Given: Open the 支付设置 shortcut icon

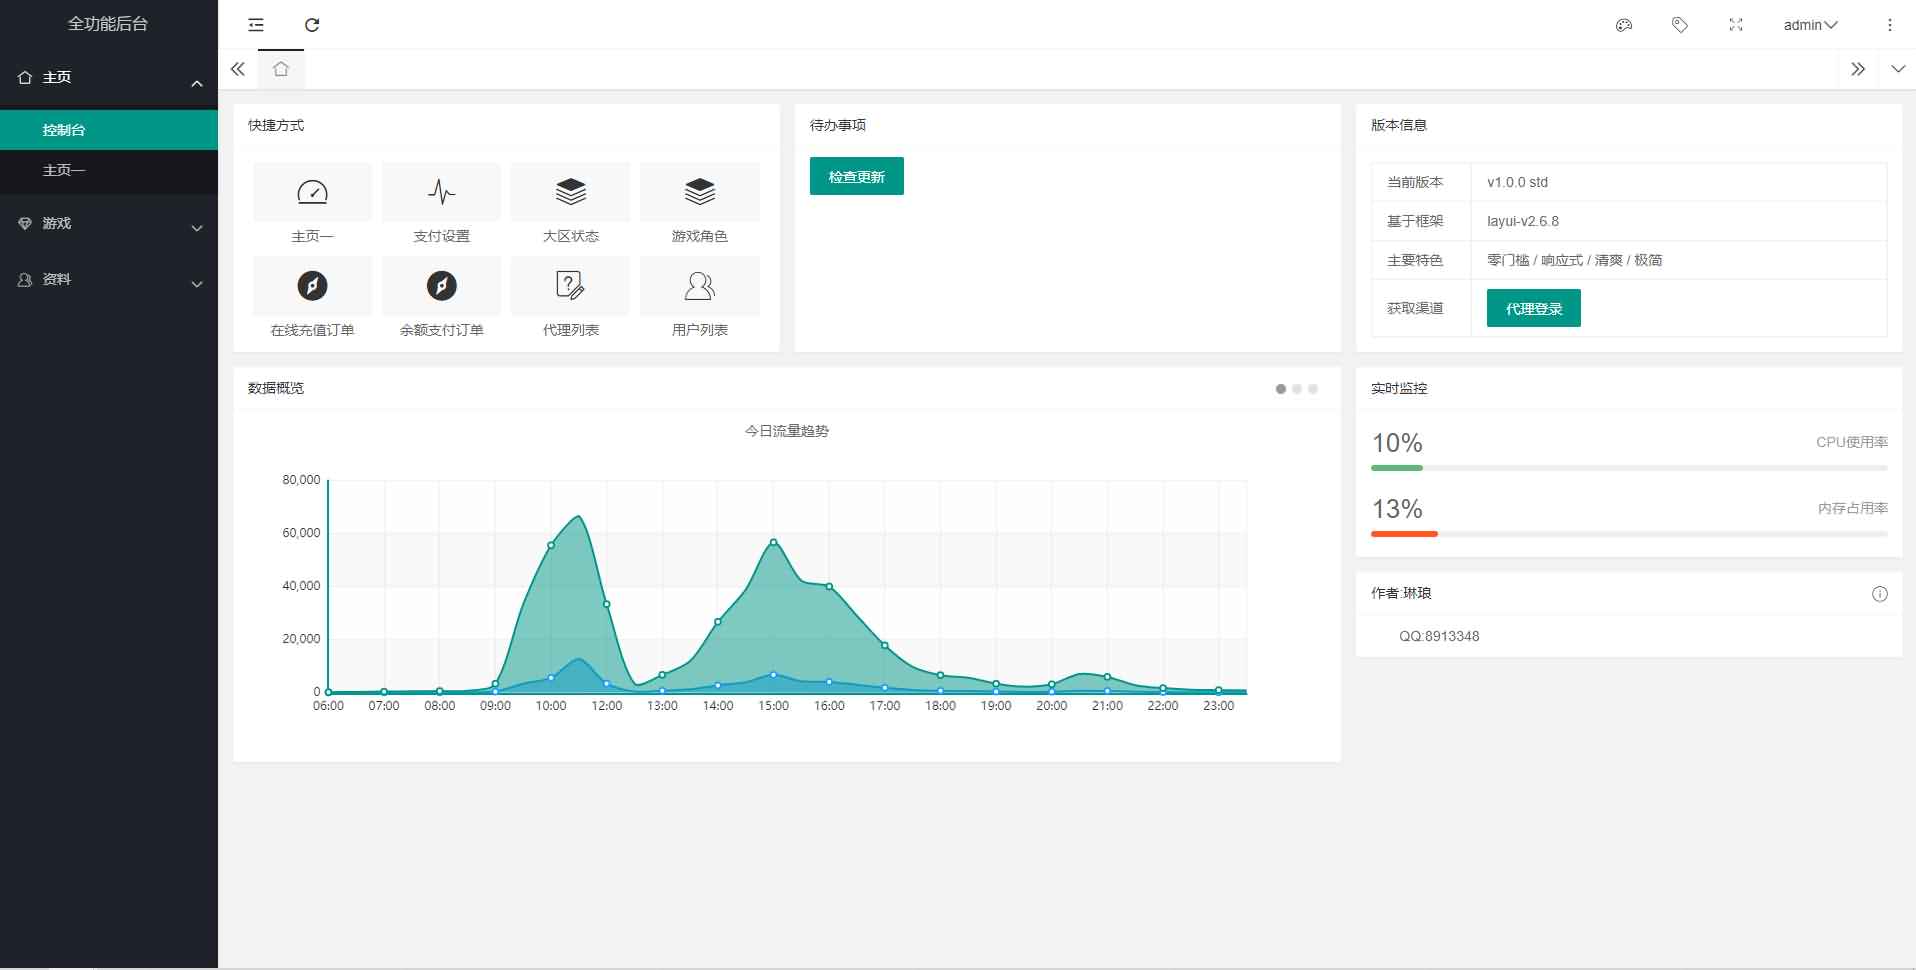Looking at the screenshot, I should tap(441, 192).
